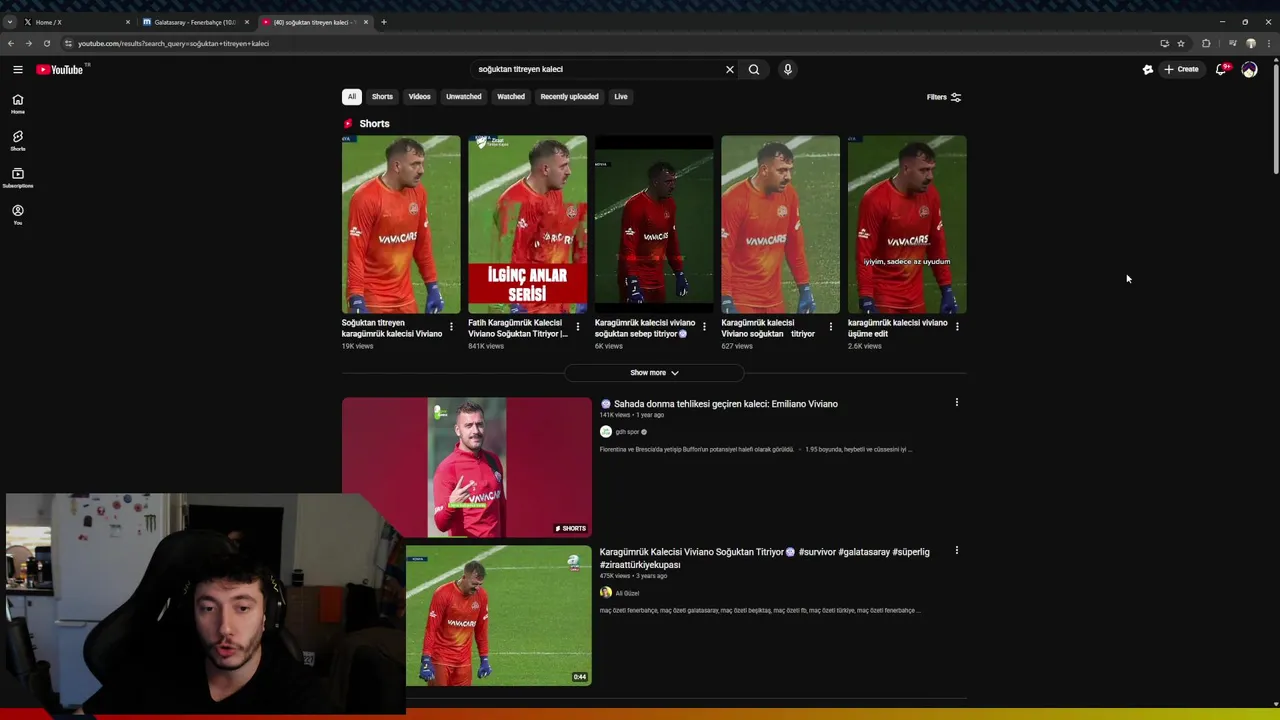This screenshot has height=720, width=1280.
Task: Open the Soğuktan titreyen short thumbnail
Action: point(401,225)
